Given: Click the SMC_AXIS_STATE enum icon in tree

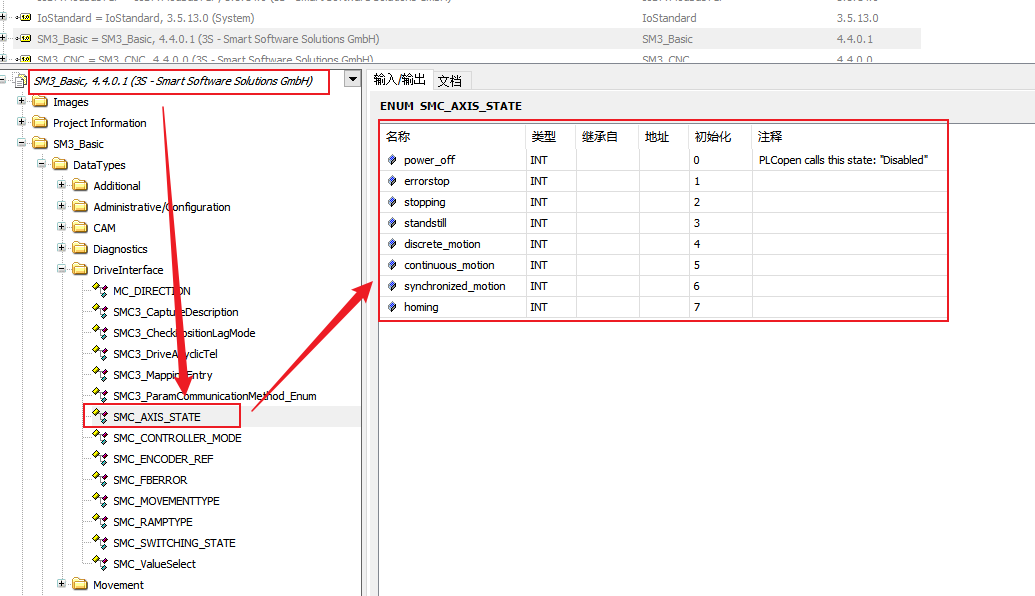Looking at the screenshot, I should (x=99, y=415).
